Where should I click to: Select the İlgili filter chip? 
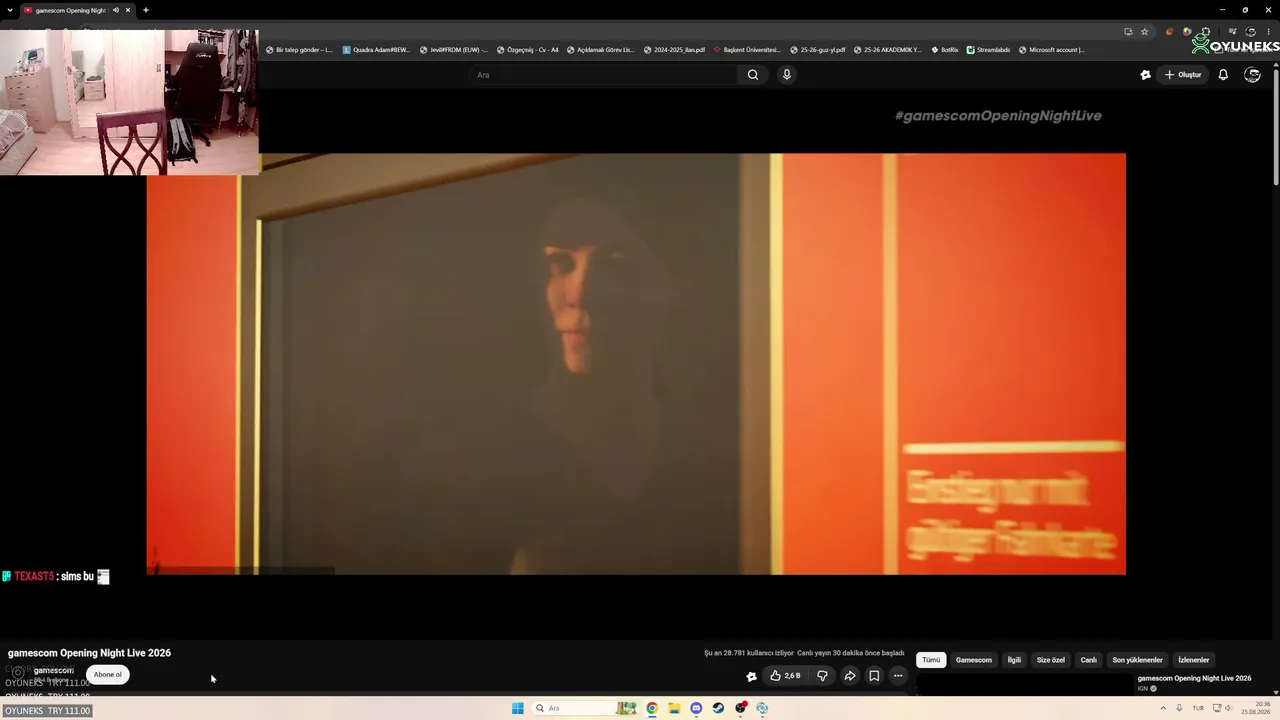[x=1014, y=660]
